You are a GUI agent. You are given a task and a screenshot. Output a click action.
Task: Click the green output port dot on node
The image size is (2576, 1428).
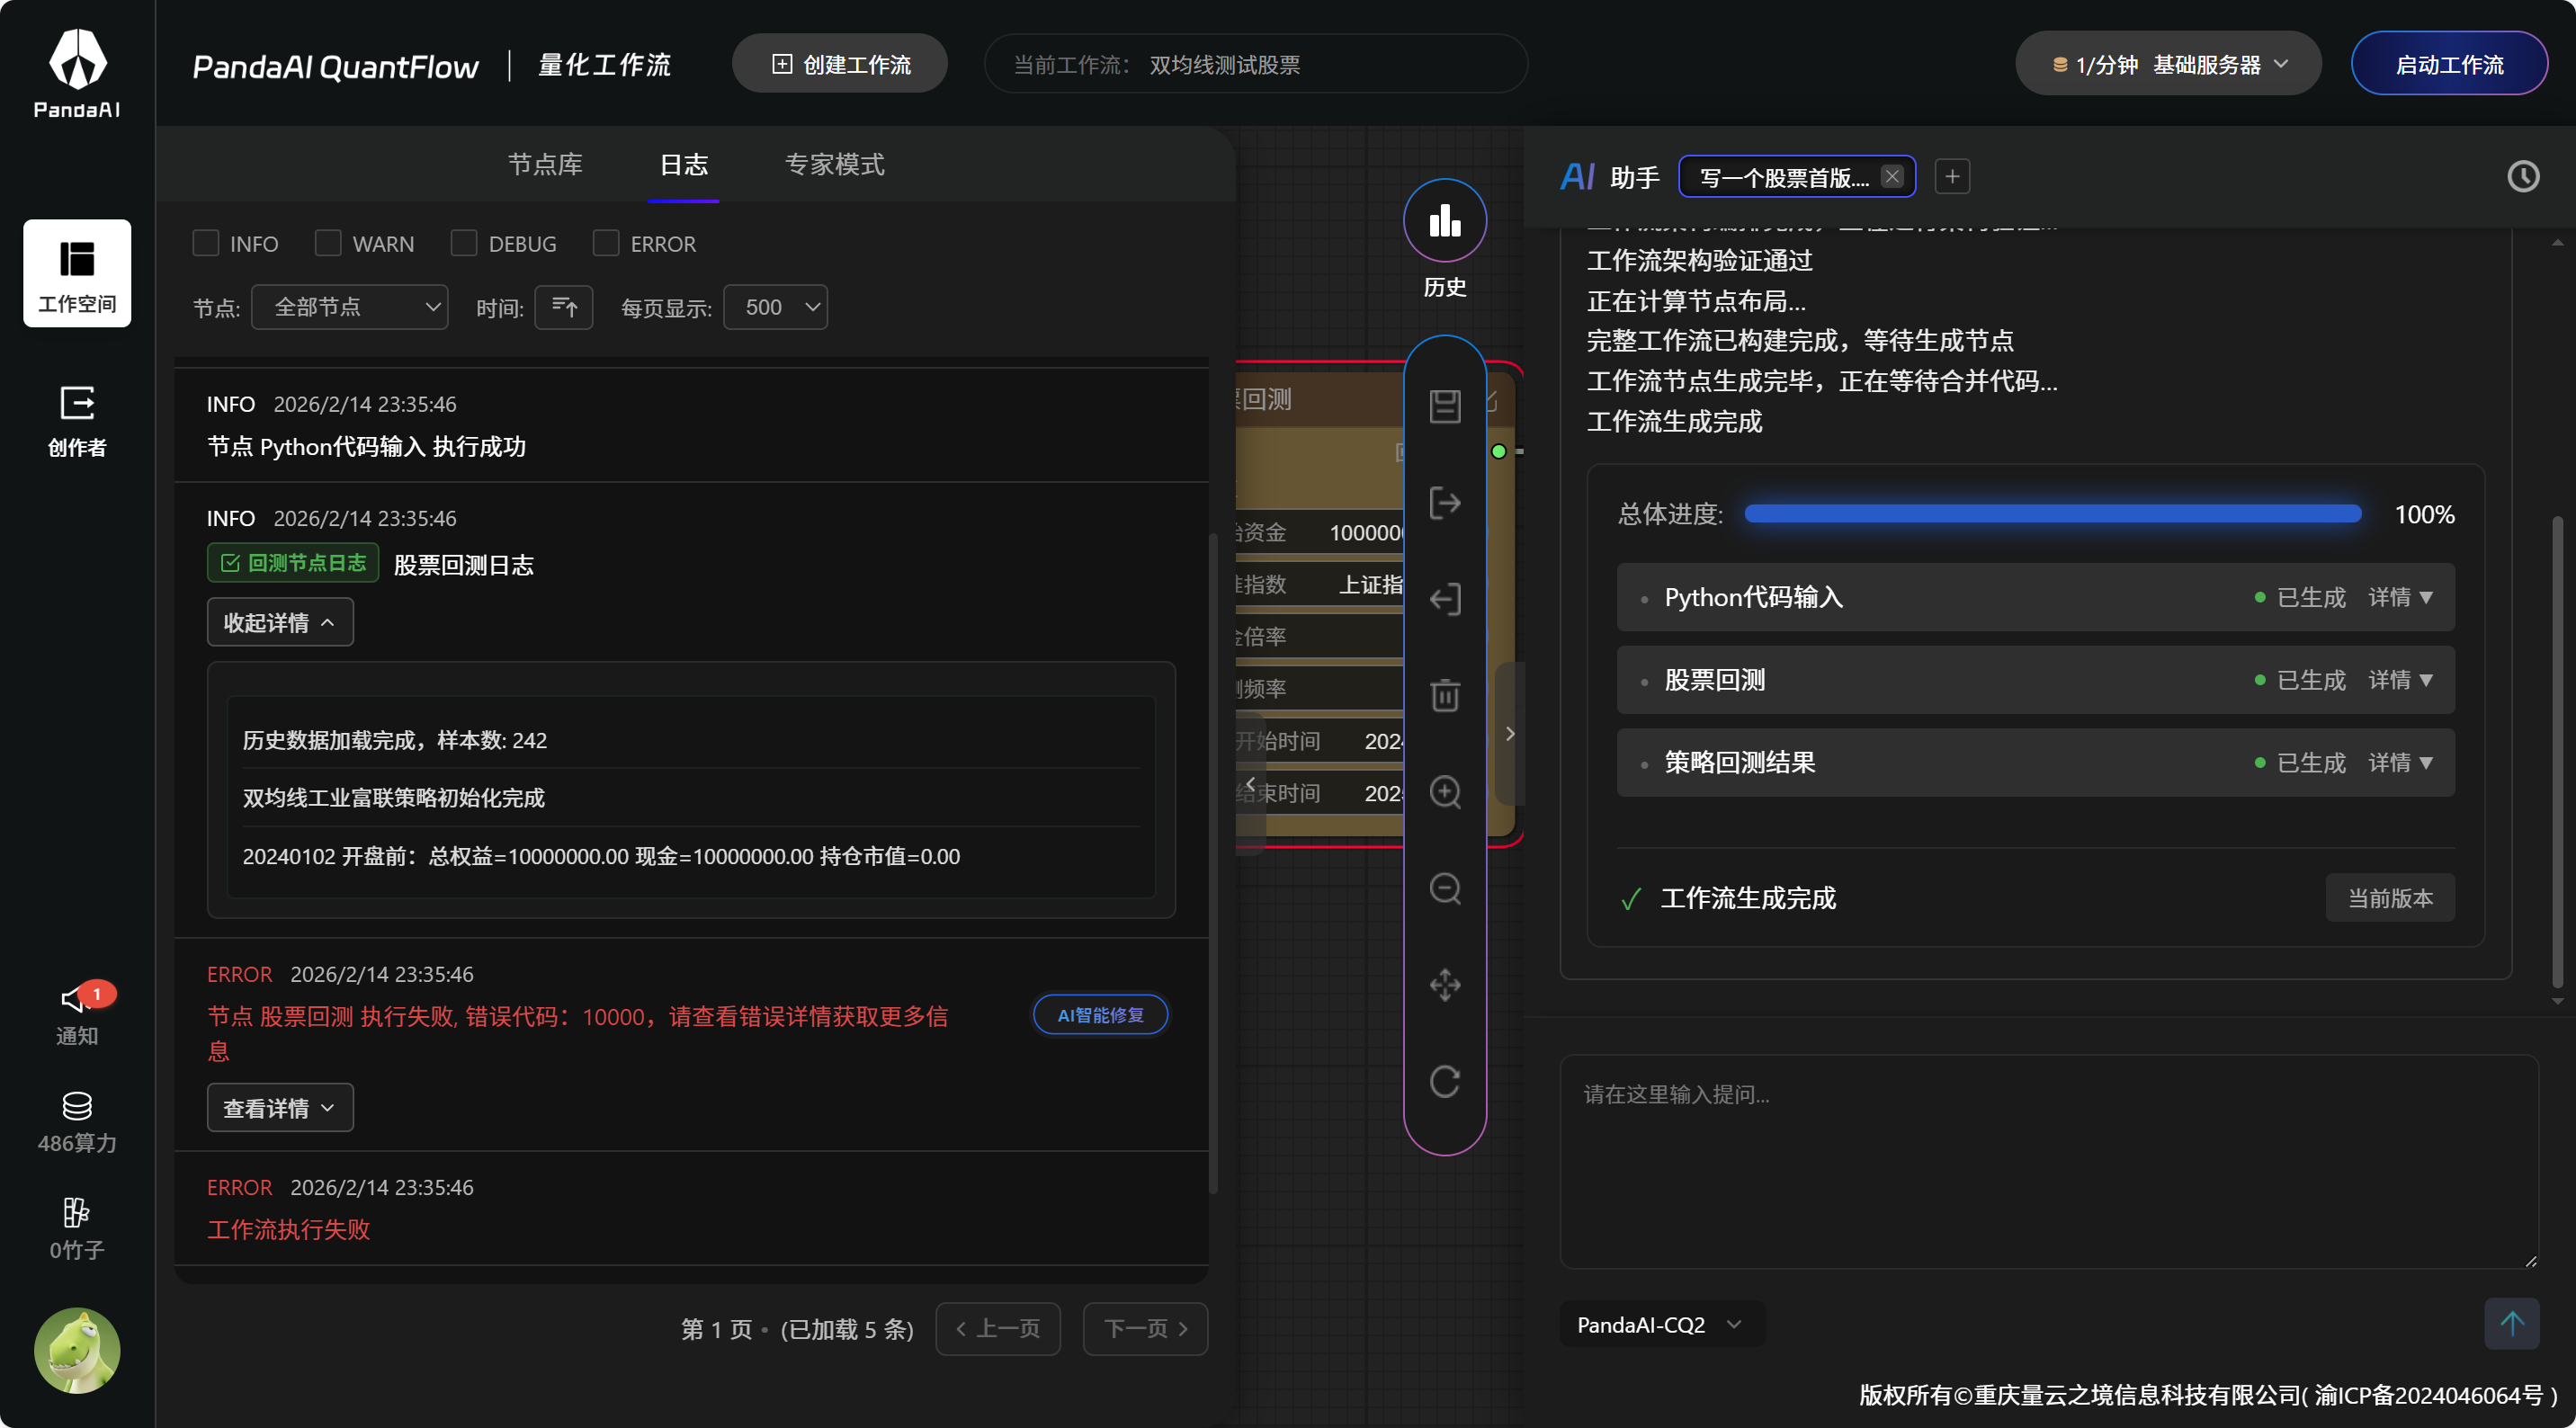(x=1498, y=452)
